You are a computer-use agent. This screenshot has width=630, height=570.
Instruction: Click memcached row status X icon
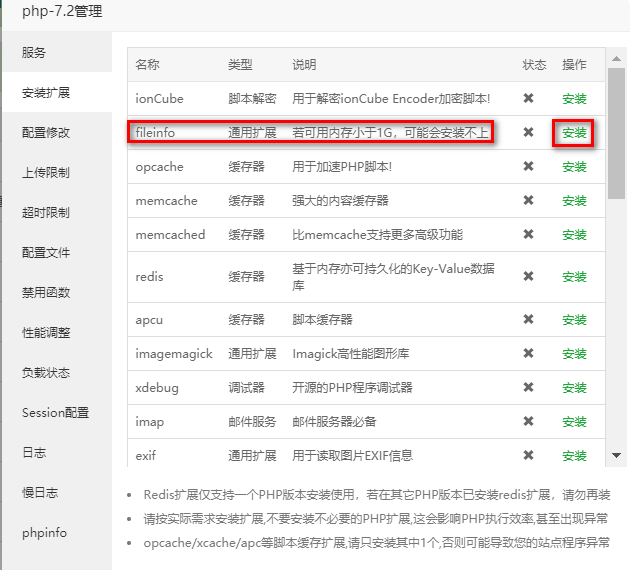(x=528, y=234)
